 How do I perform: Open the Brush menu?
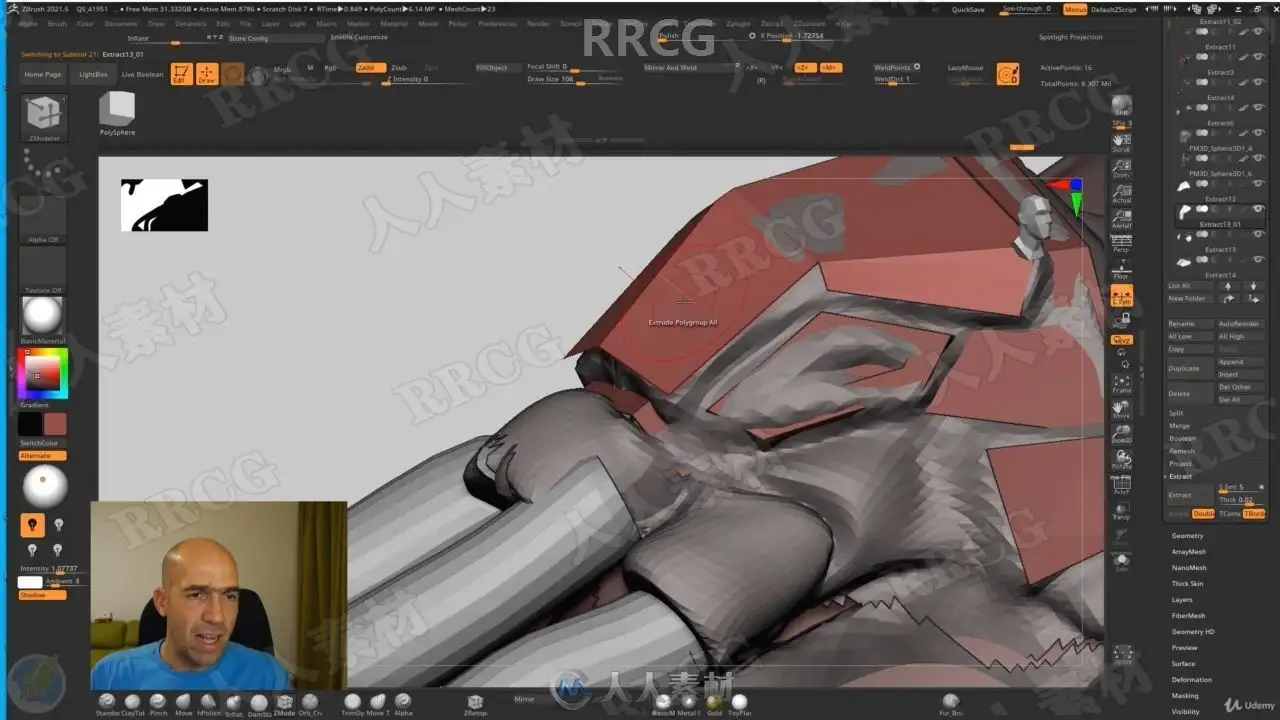pyautogui.click(x=57, y=23)
